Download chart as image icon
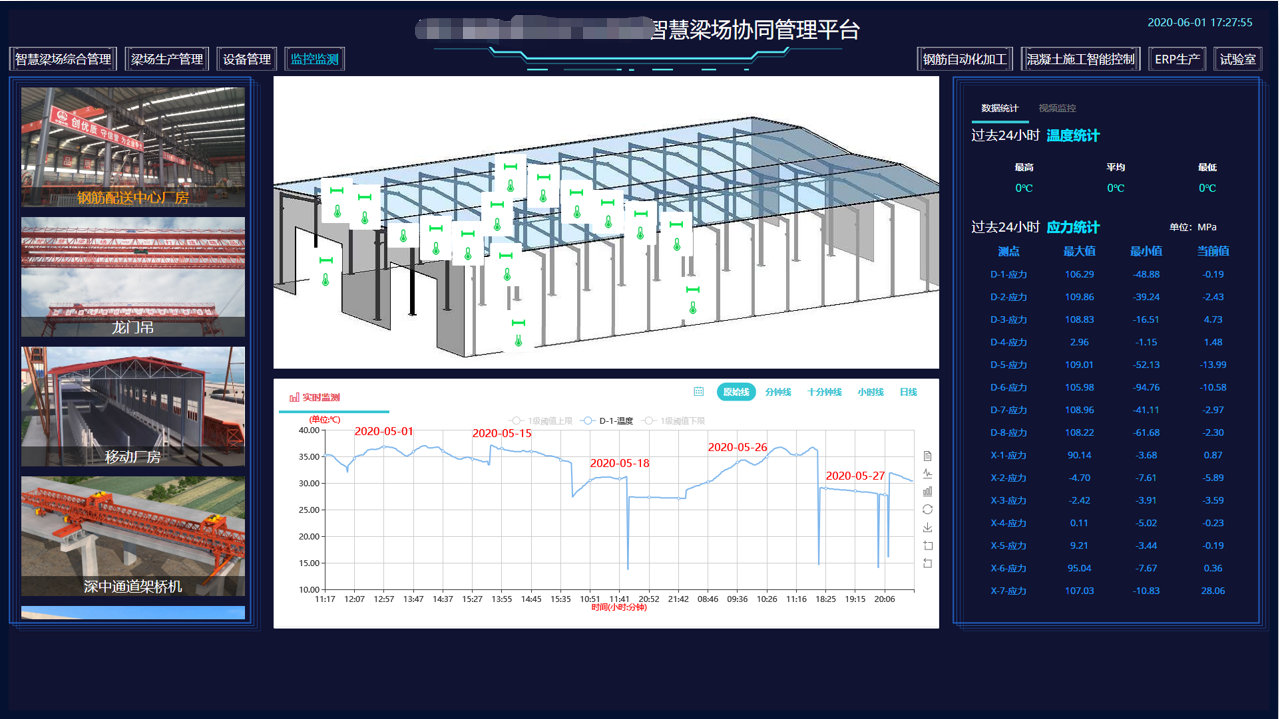The width and height of the screenshot is (1279, 719). (x=927, y=528)
